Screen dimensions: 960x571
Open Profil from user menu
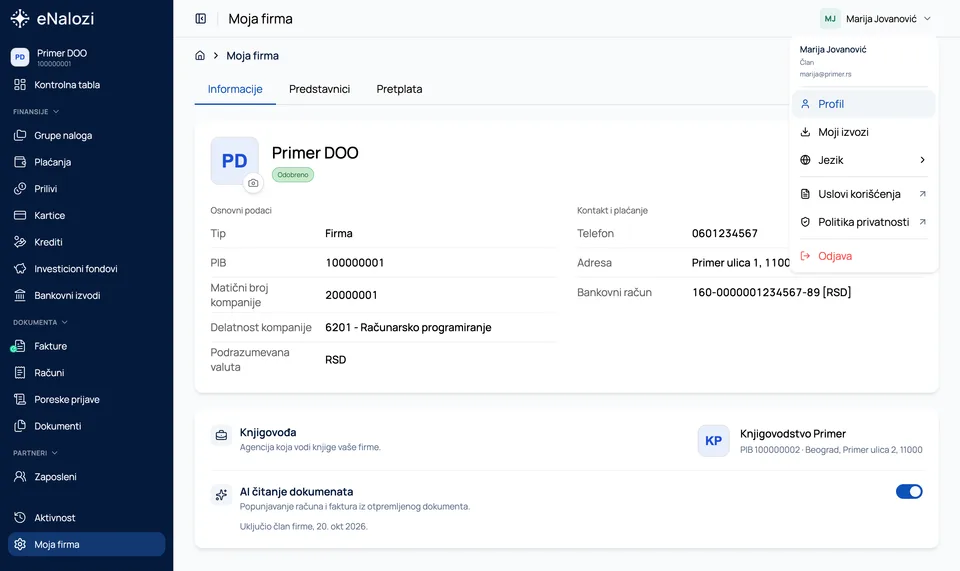[x=863, y=104]
